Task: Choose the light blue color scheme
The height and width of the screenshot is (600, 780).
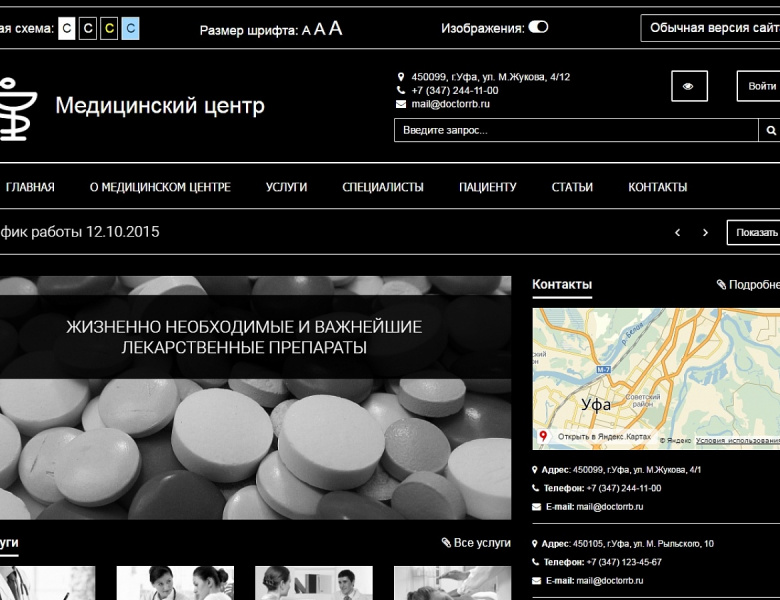Action: [x=130, y=28]
